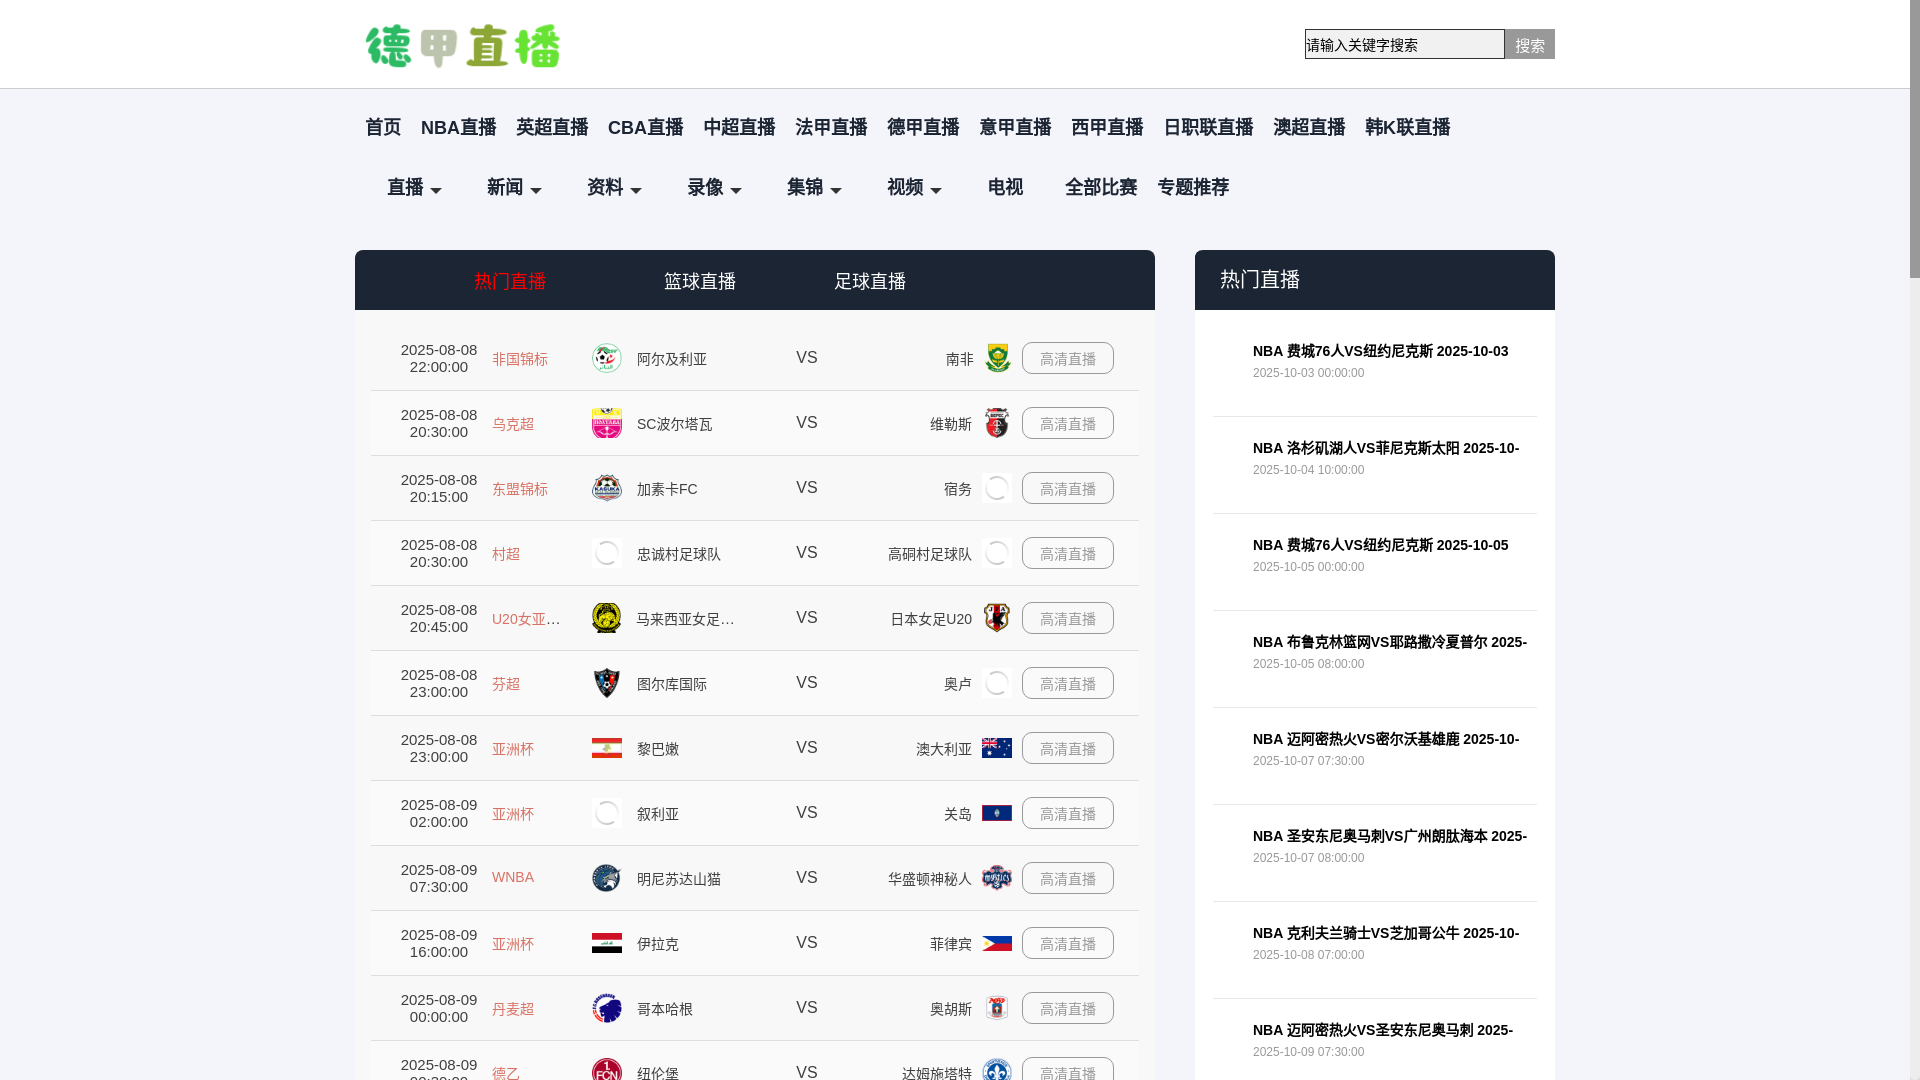Open the 电视 menu item
This screenshot has height=1080, width=1920.
[1005, 187]
